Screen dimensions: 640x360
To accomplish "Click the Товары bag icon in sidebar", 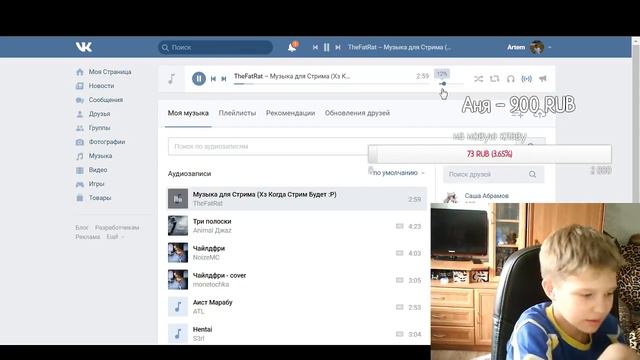I will click(x=80, y=198).
